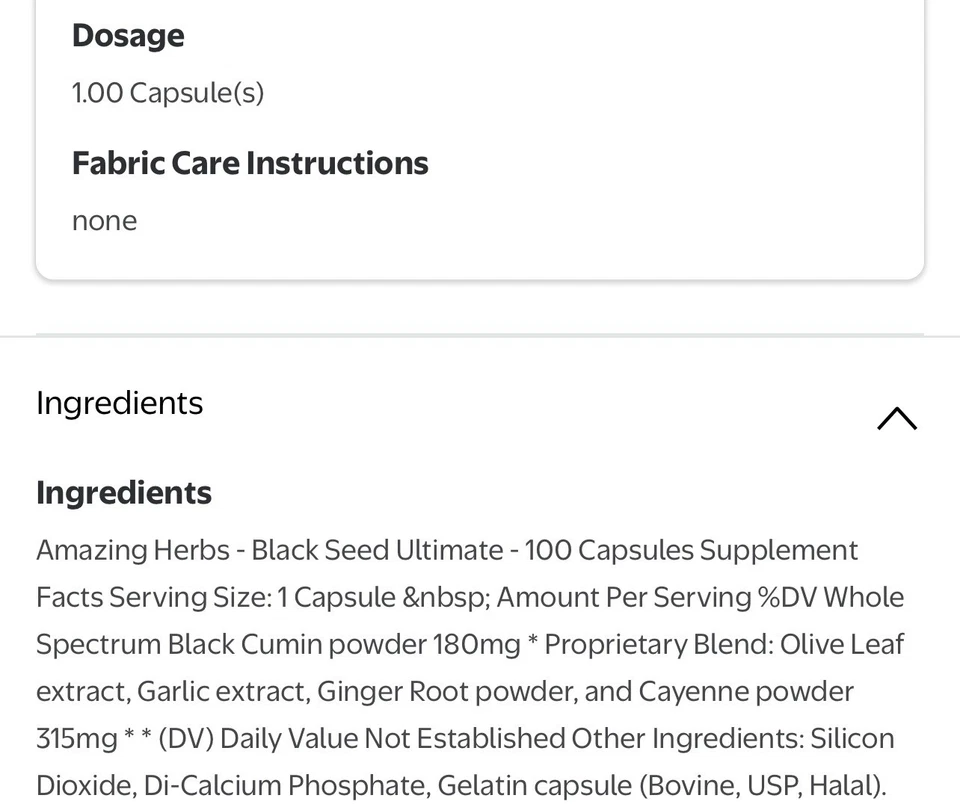
Task: Click the '100 Capsules Supplement' text
Action: [691, 550]
